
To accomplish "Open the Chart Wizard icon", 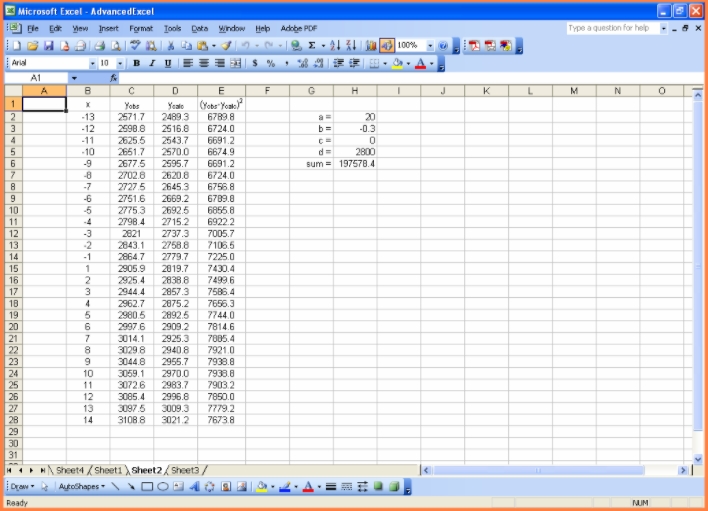I will (371, 46).
